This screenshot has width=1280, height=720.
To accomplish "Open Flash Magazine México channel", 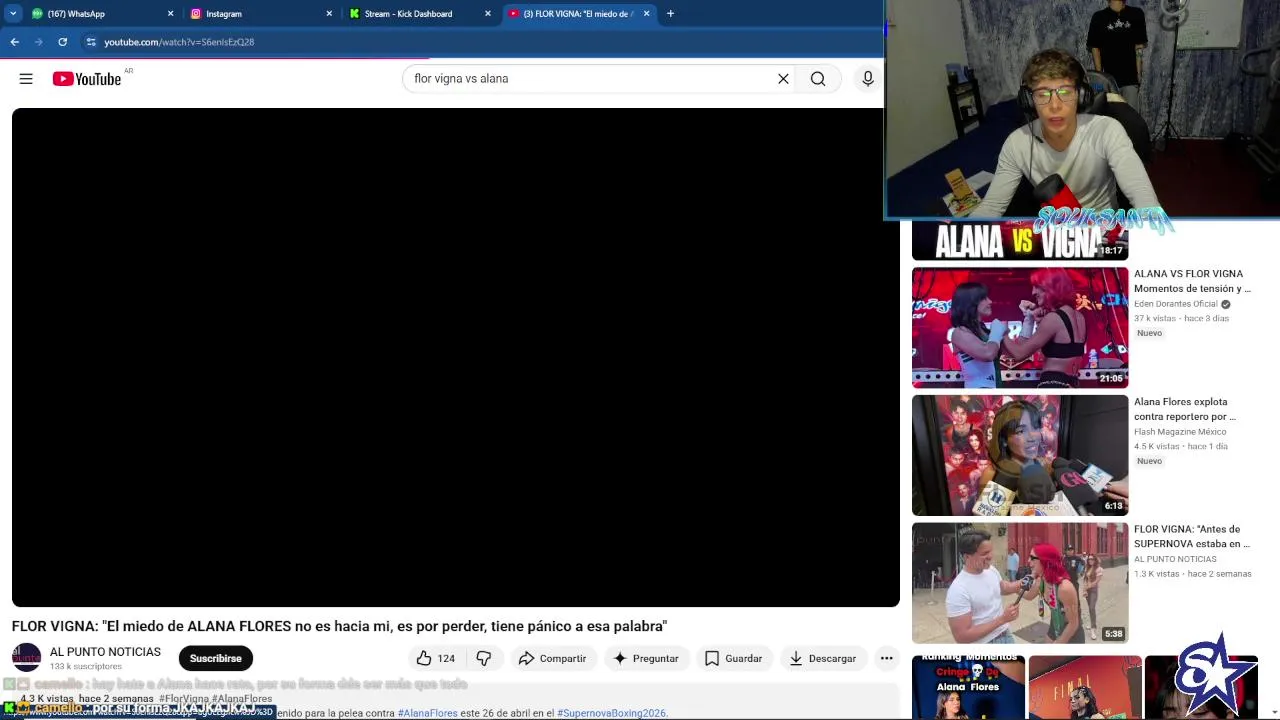I will (x=1180, y=432).
